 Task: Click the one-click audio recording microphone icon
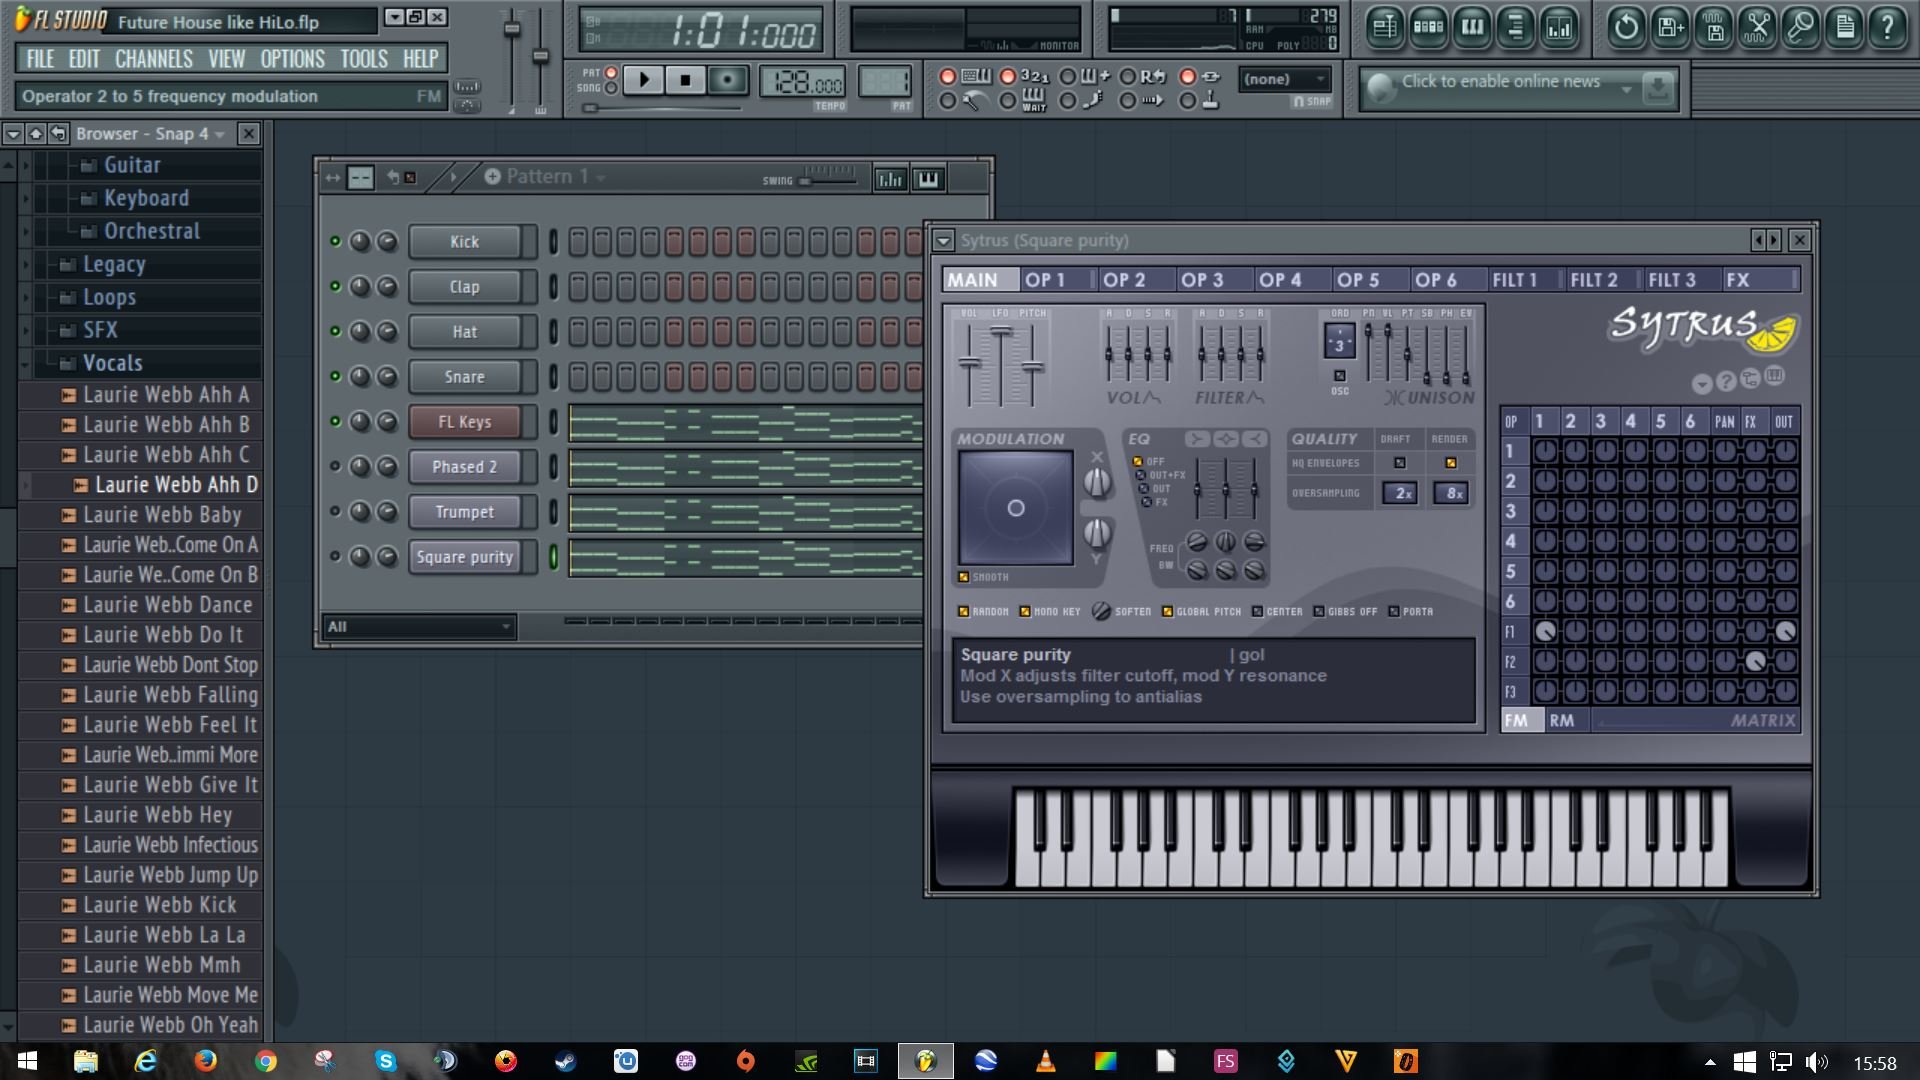[x=1801, y=27]
